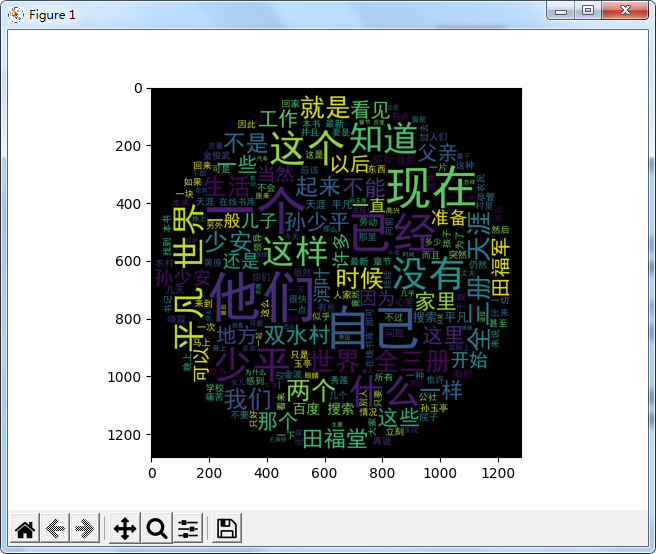Click the word 那个 in word cloud
The height and width of the screenshot is (554, 656).
[277, 421]
